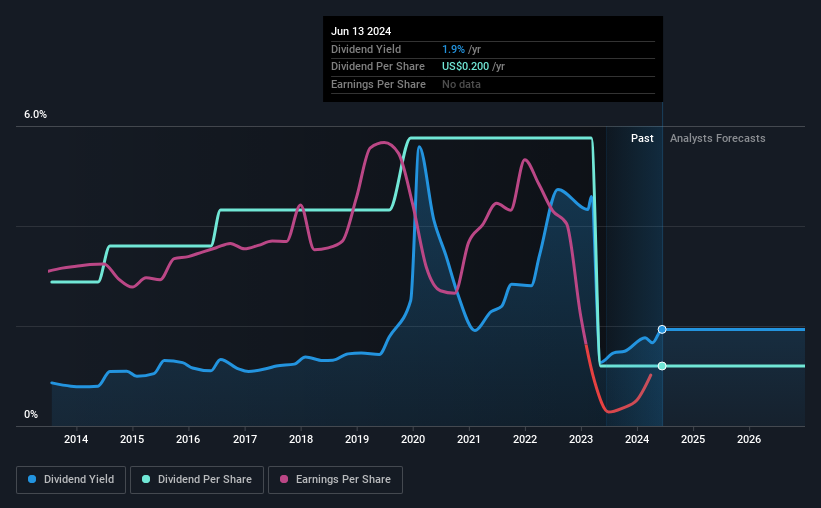Click the 'Analysts Forecasts' label
This screenshot has height=508, width=821.
click(717, 138)
